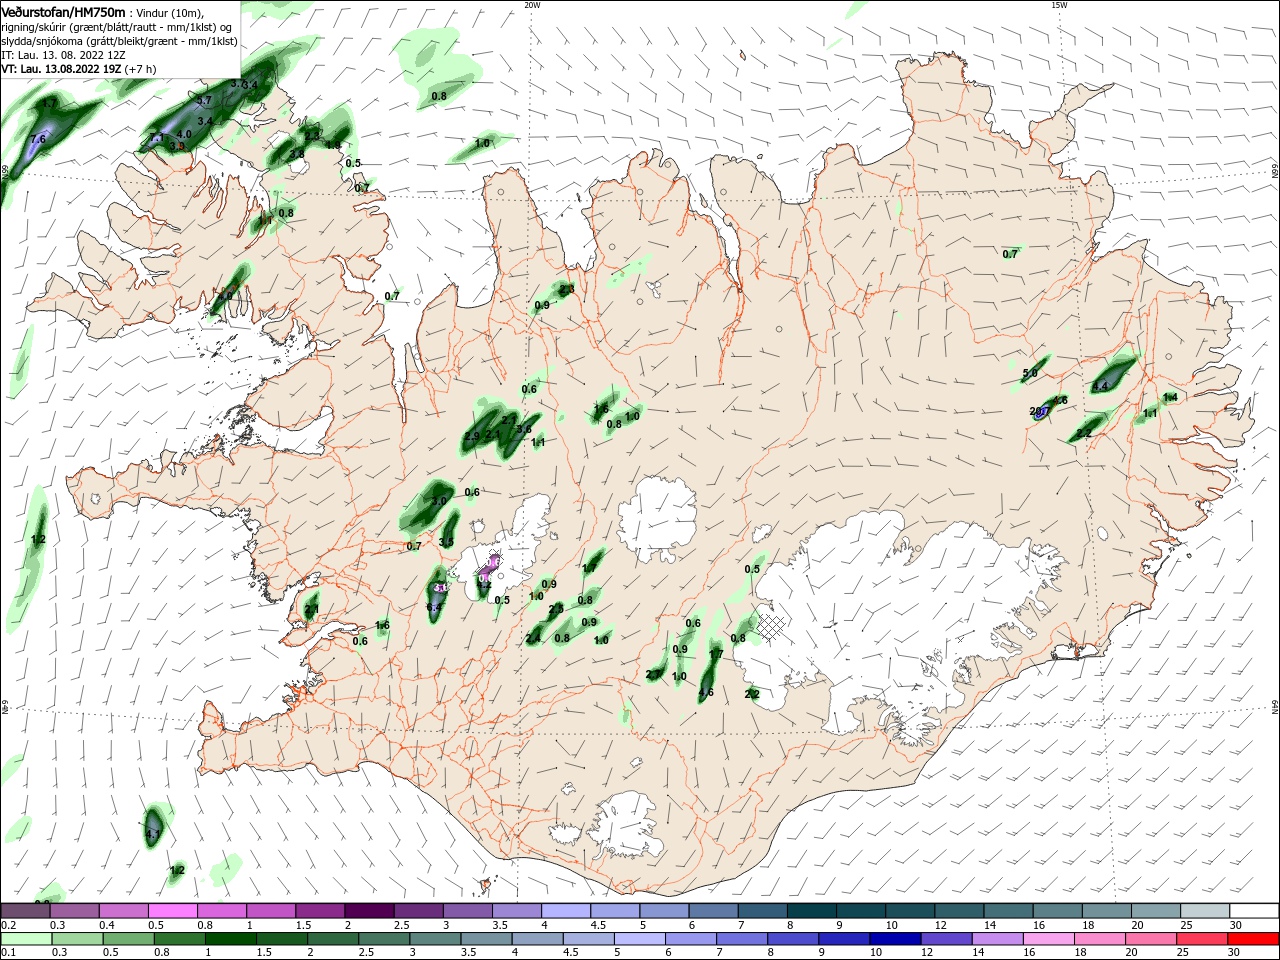Click the 4.4 precipitation value

(1101, 386)
